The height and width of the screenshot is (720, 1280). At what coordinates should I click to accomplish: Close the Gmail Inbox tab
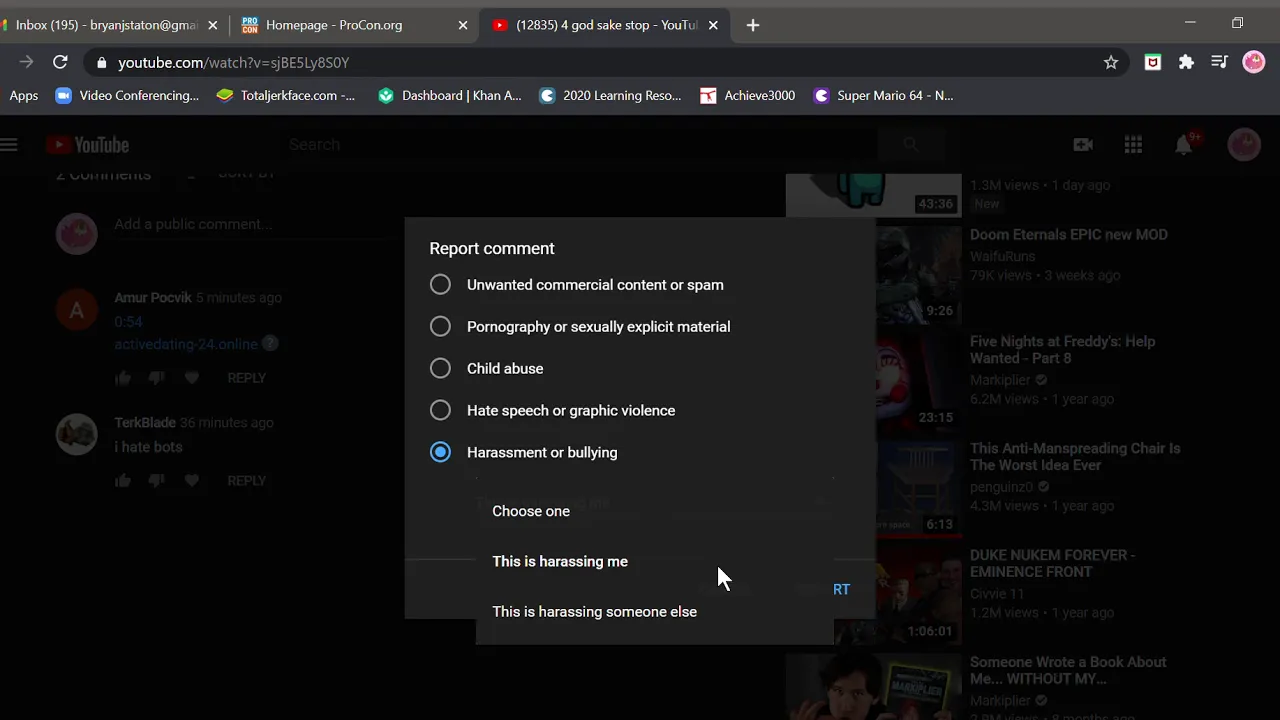coord(212,25)
